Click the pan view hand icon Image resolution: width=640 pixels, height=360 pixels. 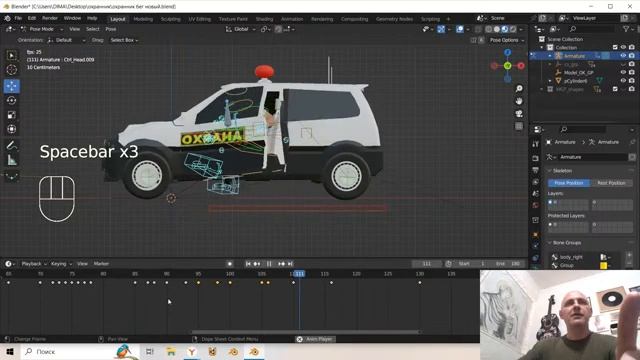click(x=519, y=101)
